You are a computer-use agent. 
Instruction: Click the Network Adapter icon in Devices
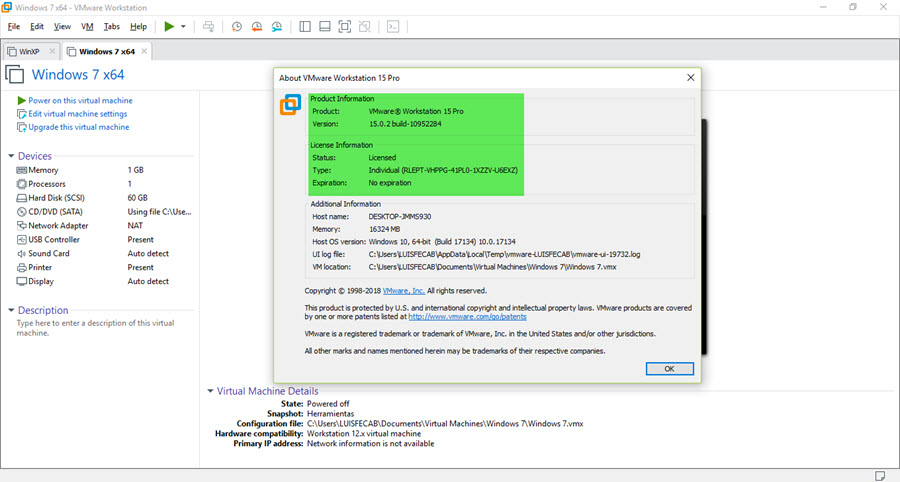coord(22,226)
